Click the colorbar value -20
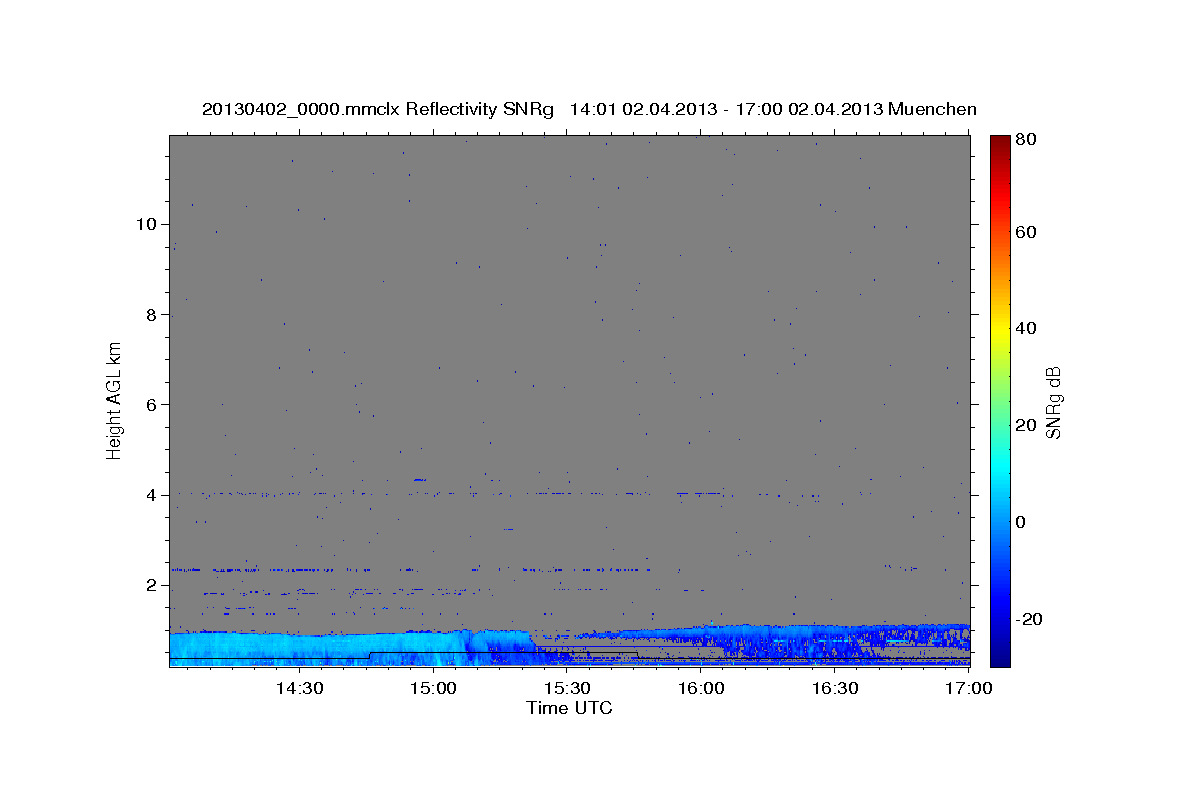This screenshot has width=1200, height=800. tap(1031, 619)
